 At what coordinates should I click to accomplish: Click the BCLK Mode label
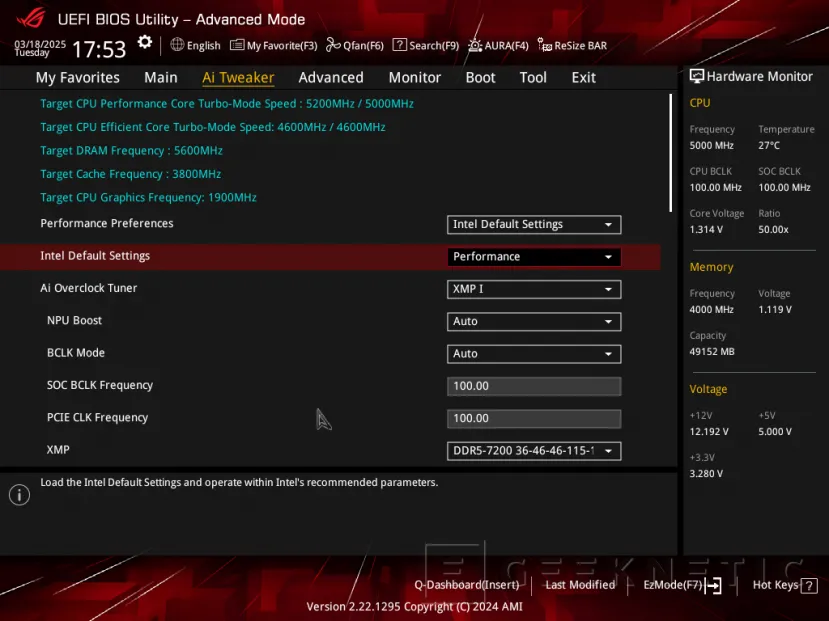76,353
